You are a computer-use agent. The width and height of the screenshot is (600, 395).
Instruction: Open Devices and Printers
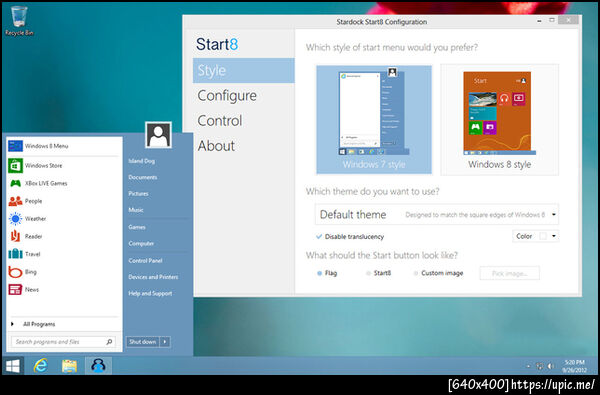153,277
